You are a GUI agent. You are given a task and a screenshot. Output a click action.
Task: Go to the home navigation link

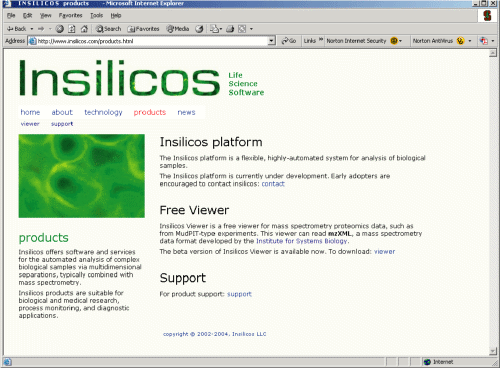(x=30, y=112)
